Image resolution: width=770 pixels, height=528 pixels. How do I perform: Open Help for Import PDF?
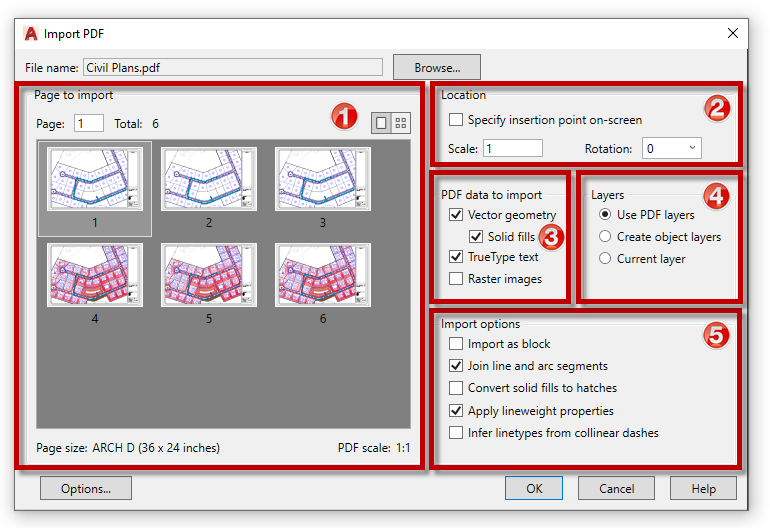(x=703, y=488)
